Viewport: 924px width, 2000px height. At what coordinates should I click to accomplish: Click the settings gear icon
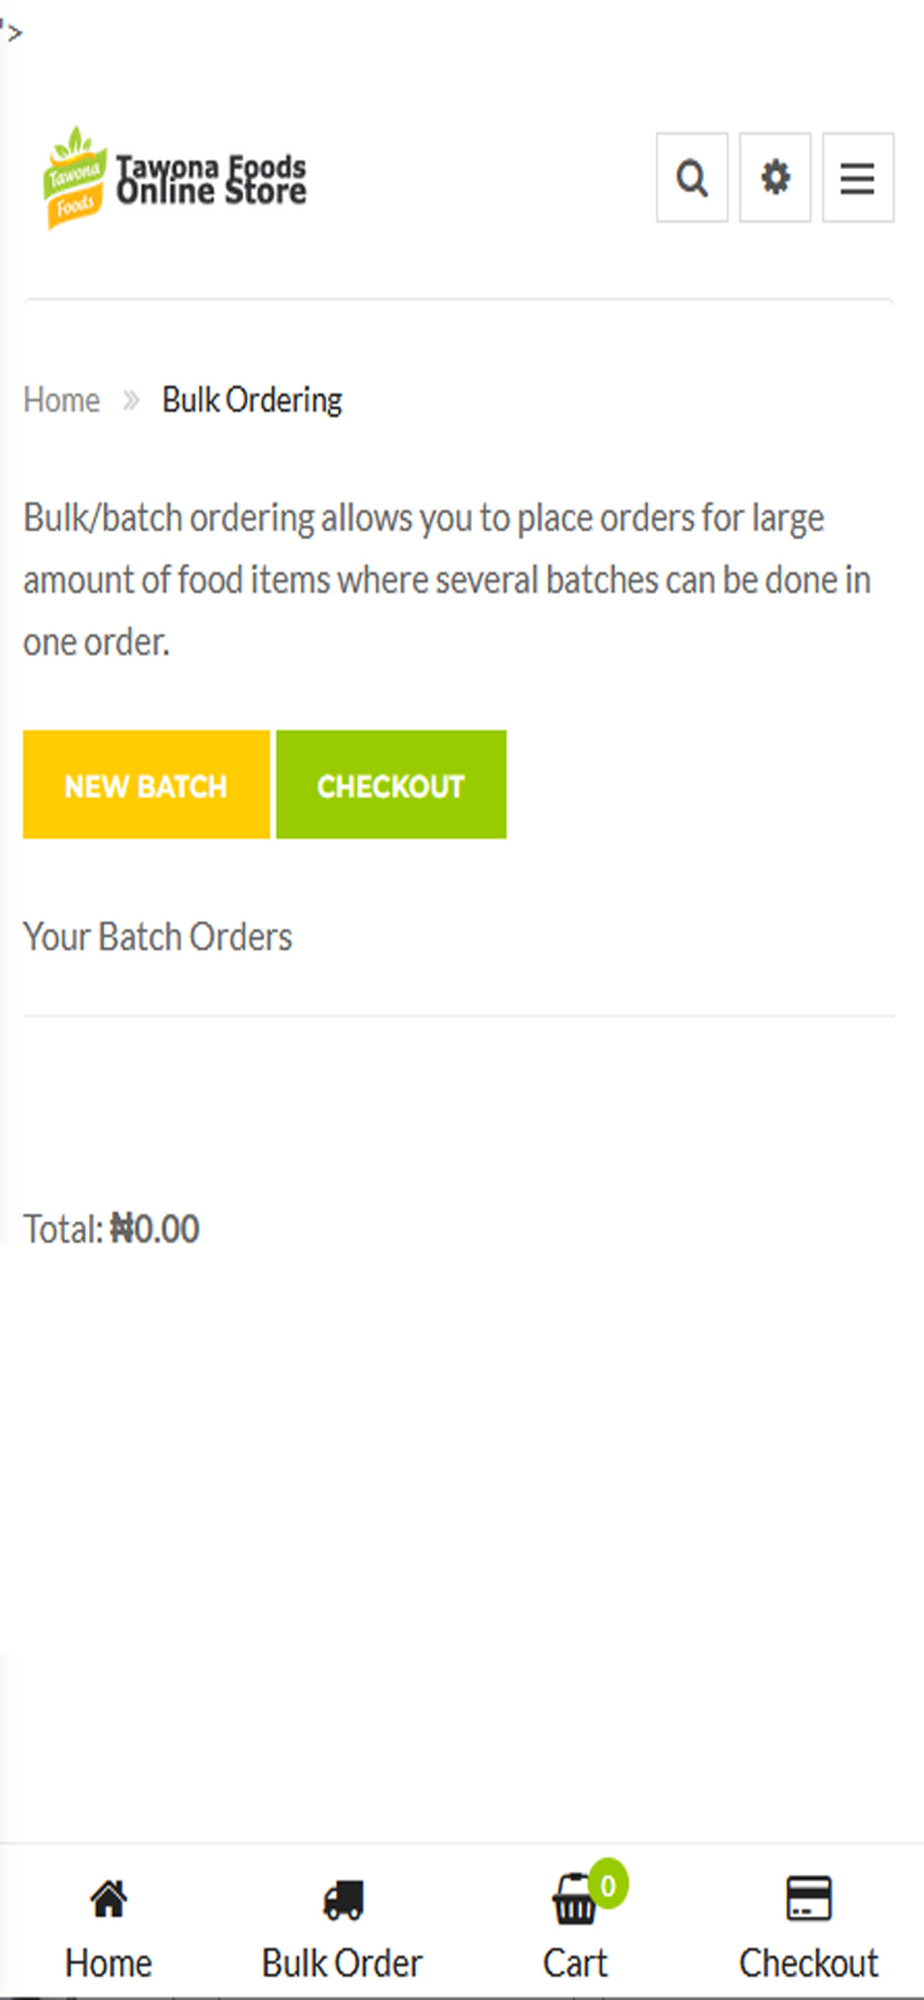[x=775, y=178]
